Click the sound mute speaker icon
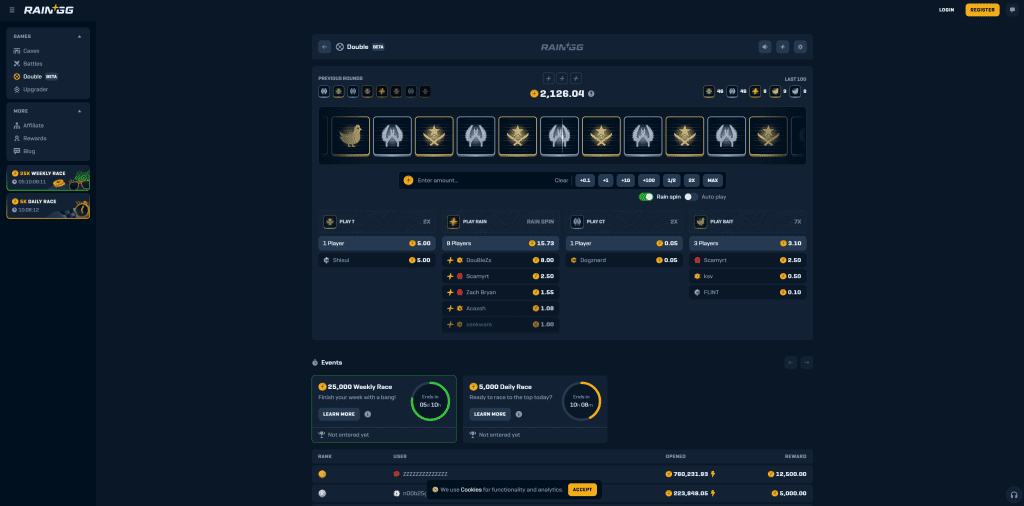 click(765, 46)
